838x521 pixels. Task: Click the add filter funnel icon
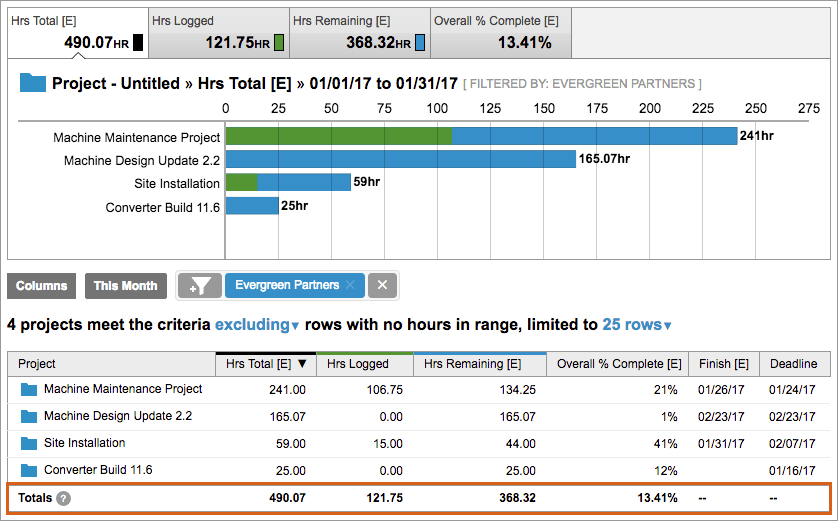pyautogui.click(x=200, y=285)
